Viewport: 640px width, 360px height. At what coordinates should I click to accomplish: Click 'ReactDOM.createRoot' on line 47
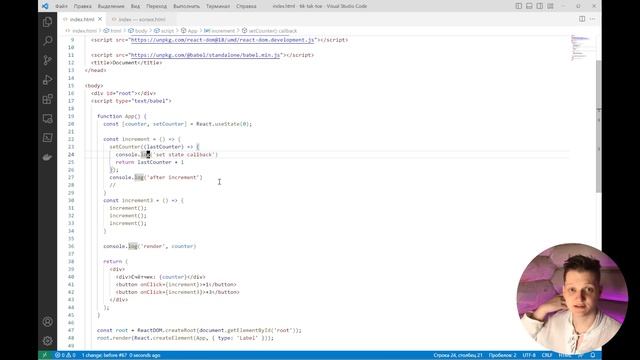(x=167, y=331)
